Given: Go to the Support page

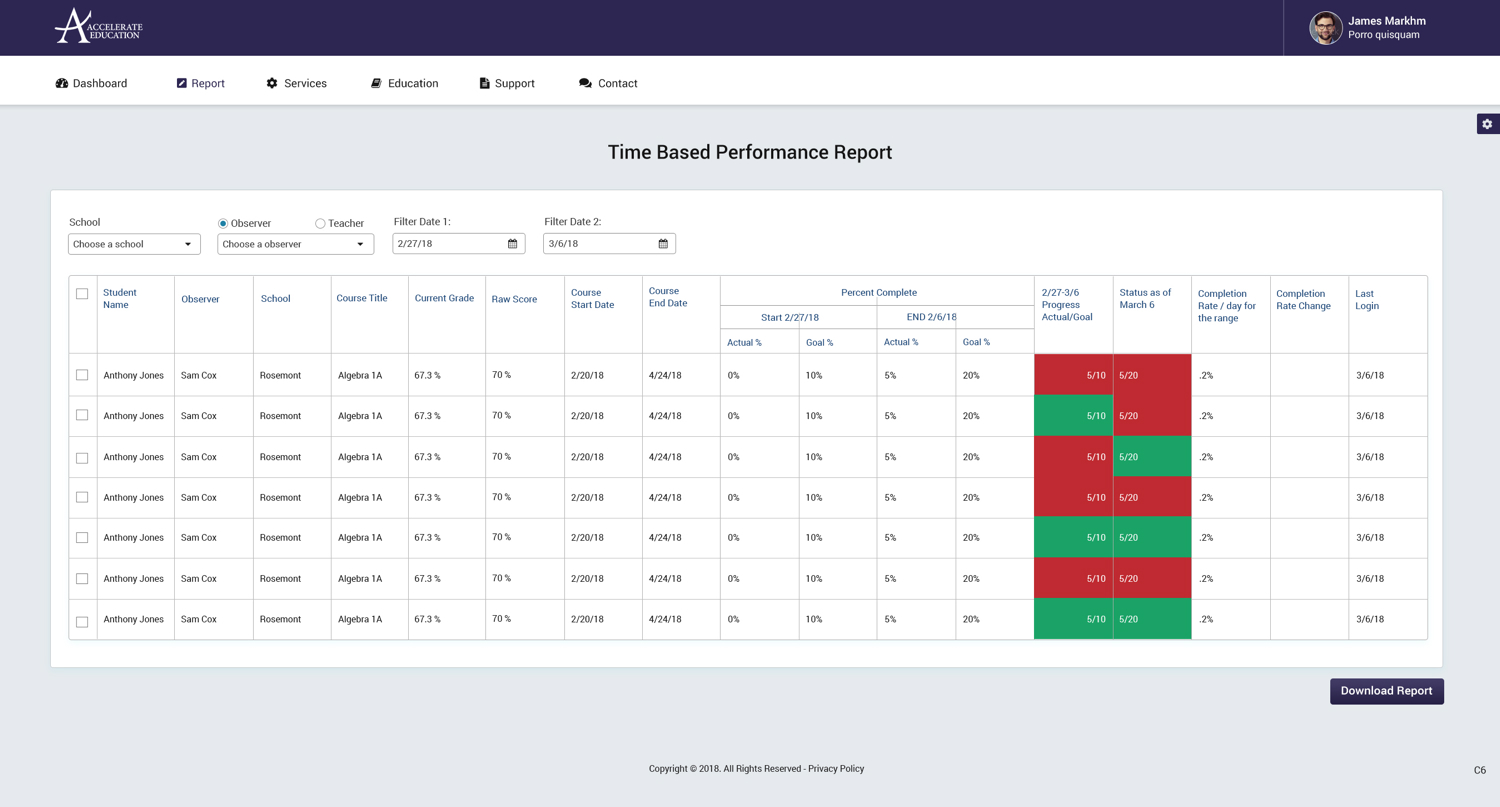Looking at the screenshot, I should coord(507,83).
